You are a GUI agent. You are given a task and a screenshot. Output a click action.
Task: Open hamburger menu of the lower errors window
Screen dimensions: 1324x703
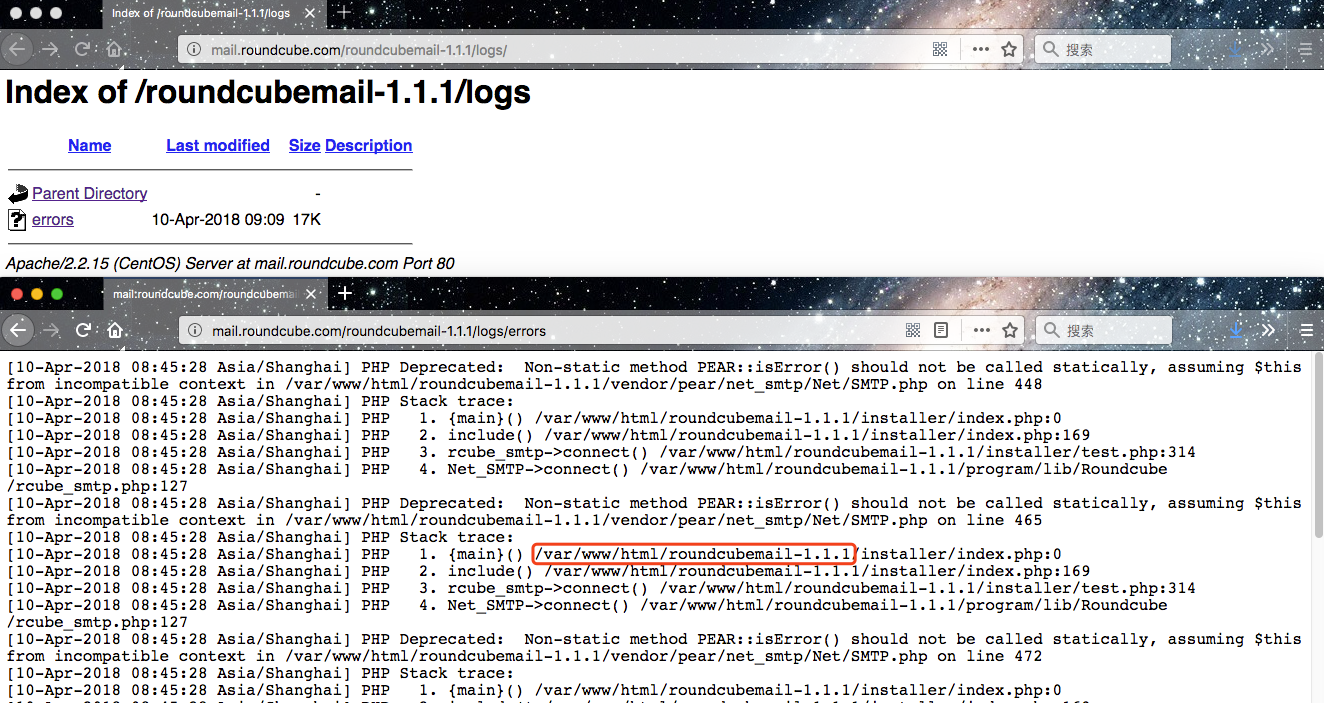(1305, 330)
